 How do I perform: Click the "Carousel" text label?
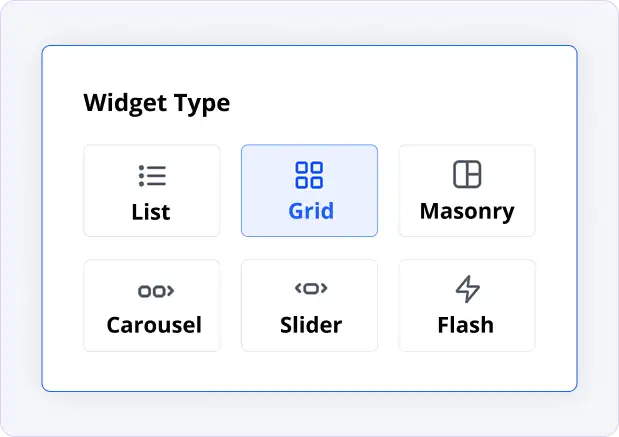(x=154, y=325)
